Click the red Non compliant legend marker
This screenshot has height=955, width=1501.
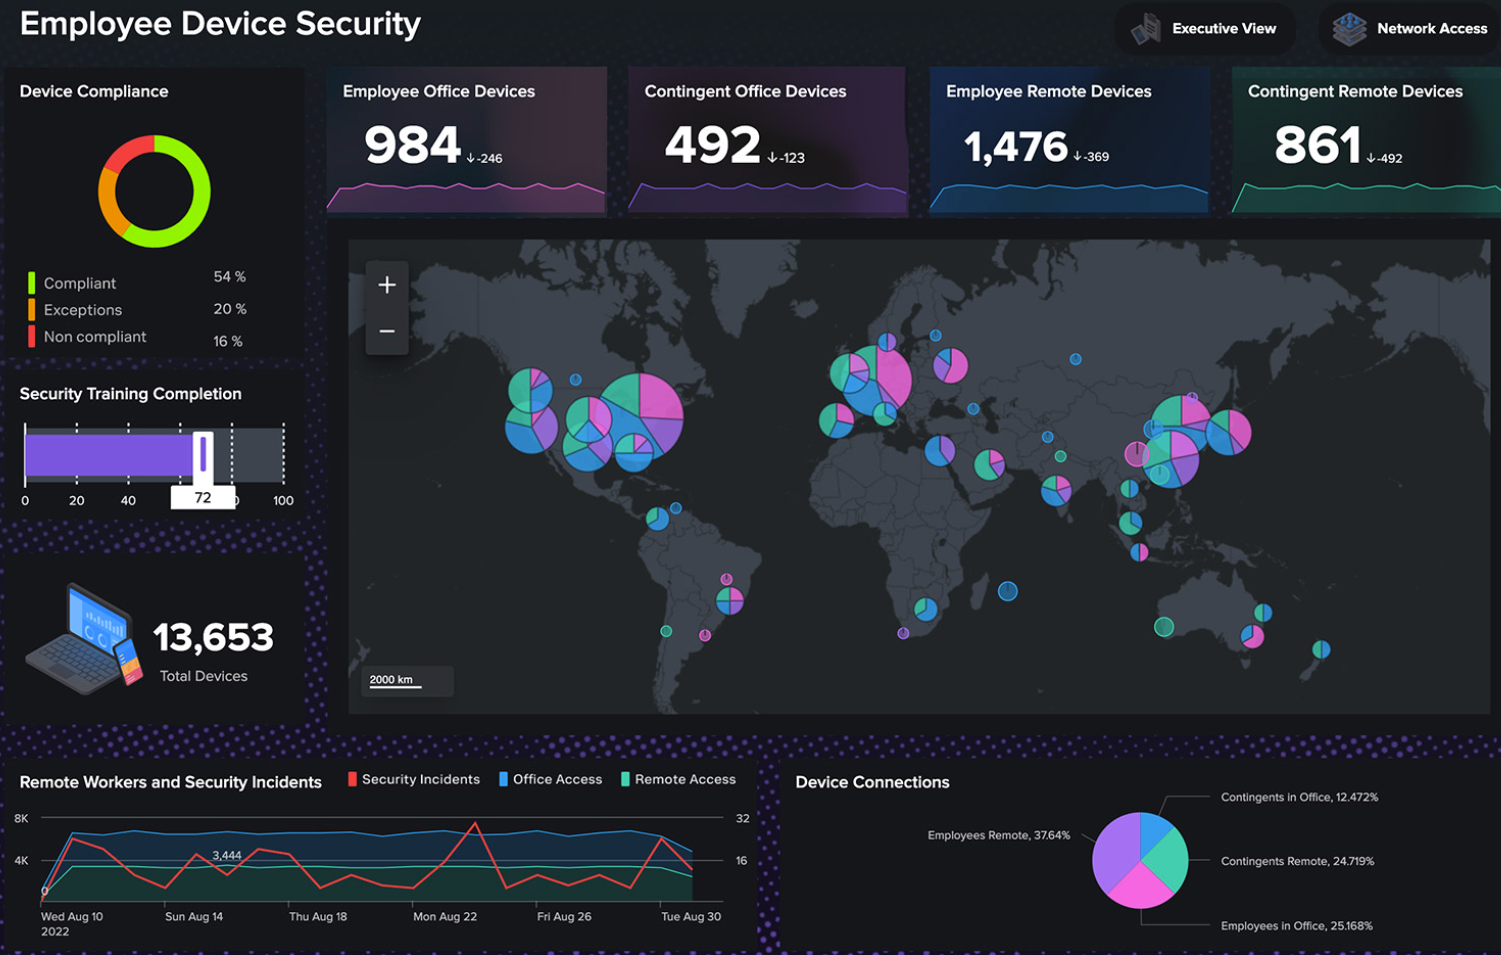point(31,336)
